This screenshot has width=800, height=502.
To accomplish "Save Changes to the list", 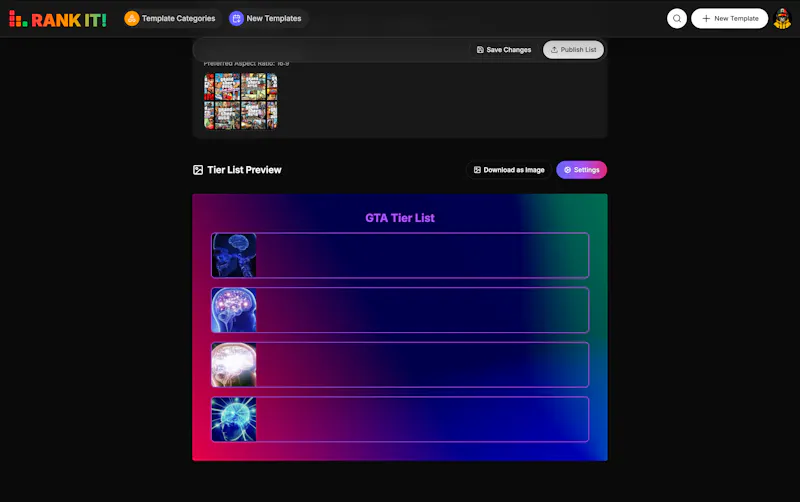I will 504,49.
